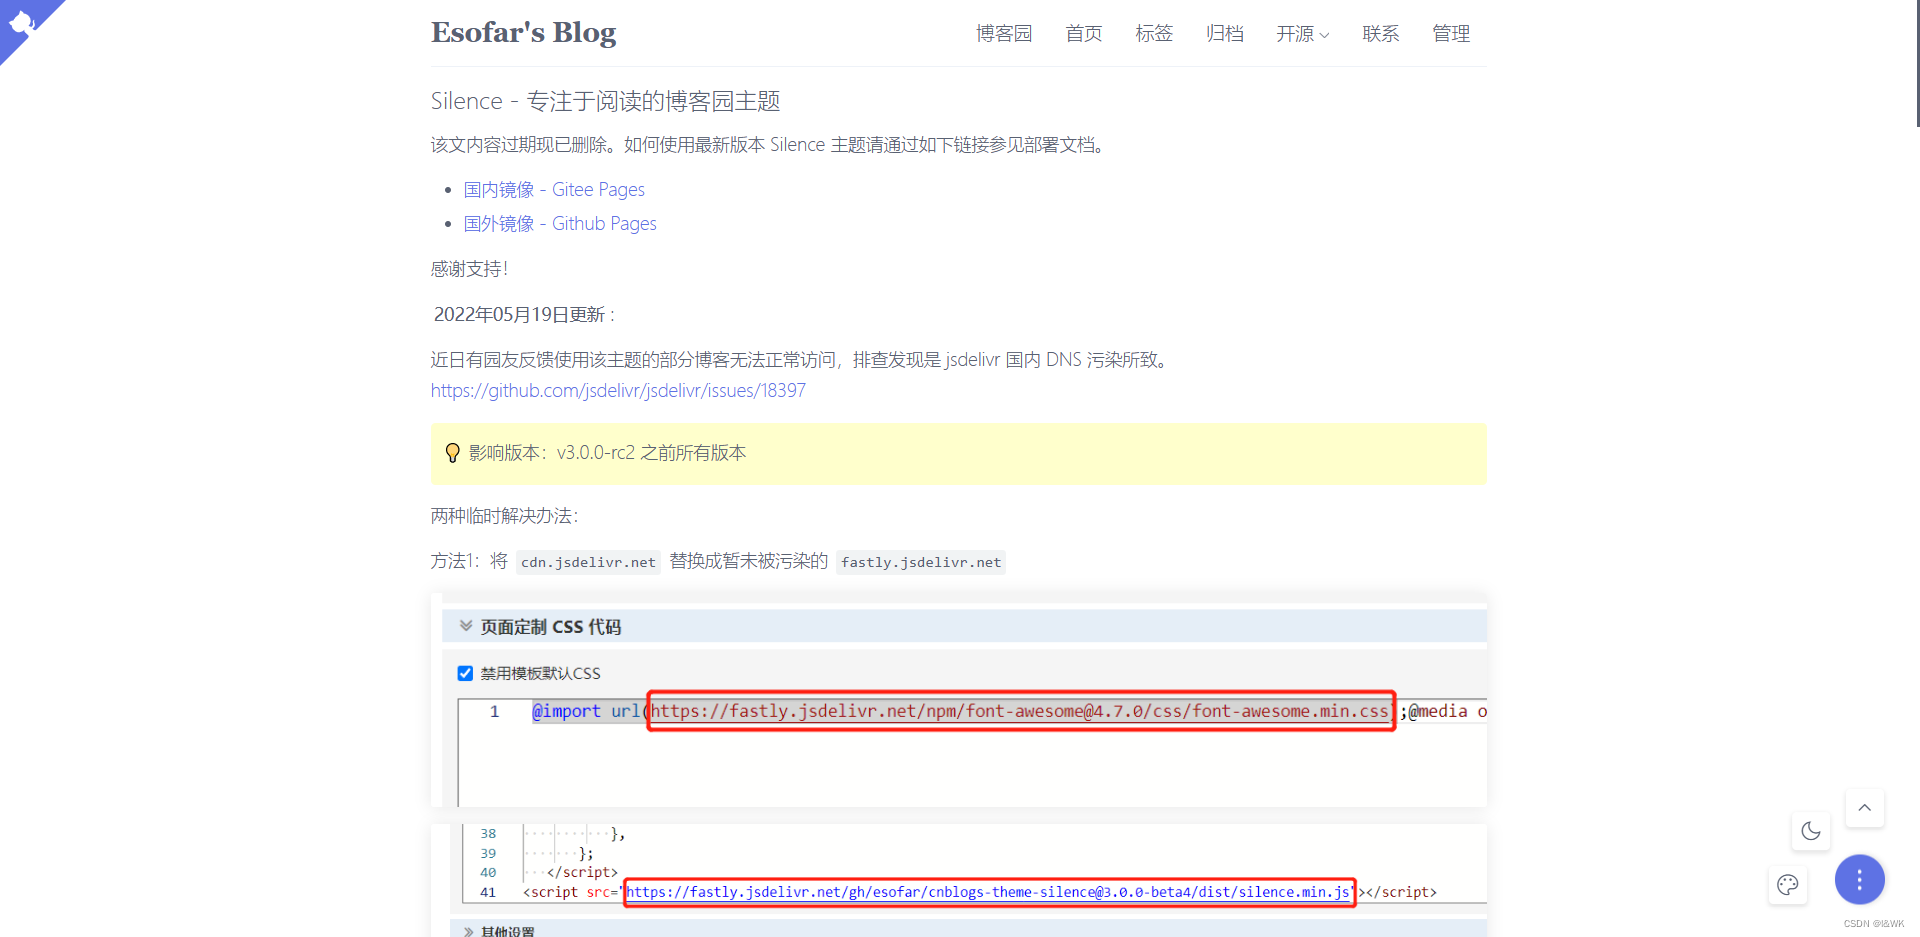The height and width of the screenshot is (937, 1920).
Task: Click the back-to-top arrow button
Action: pos(1865,808)
